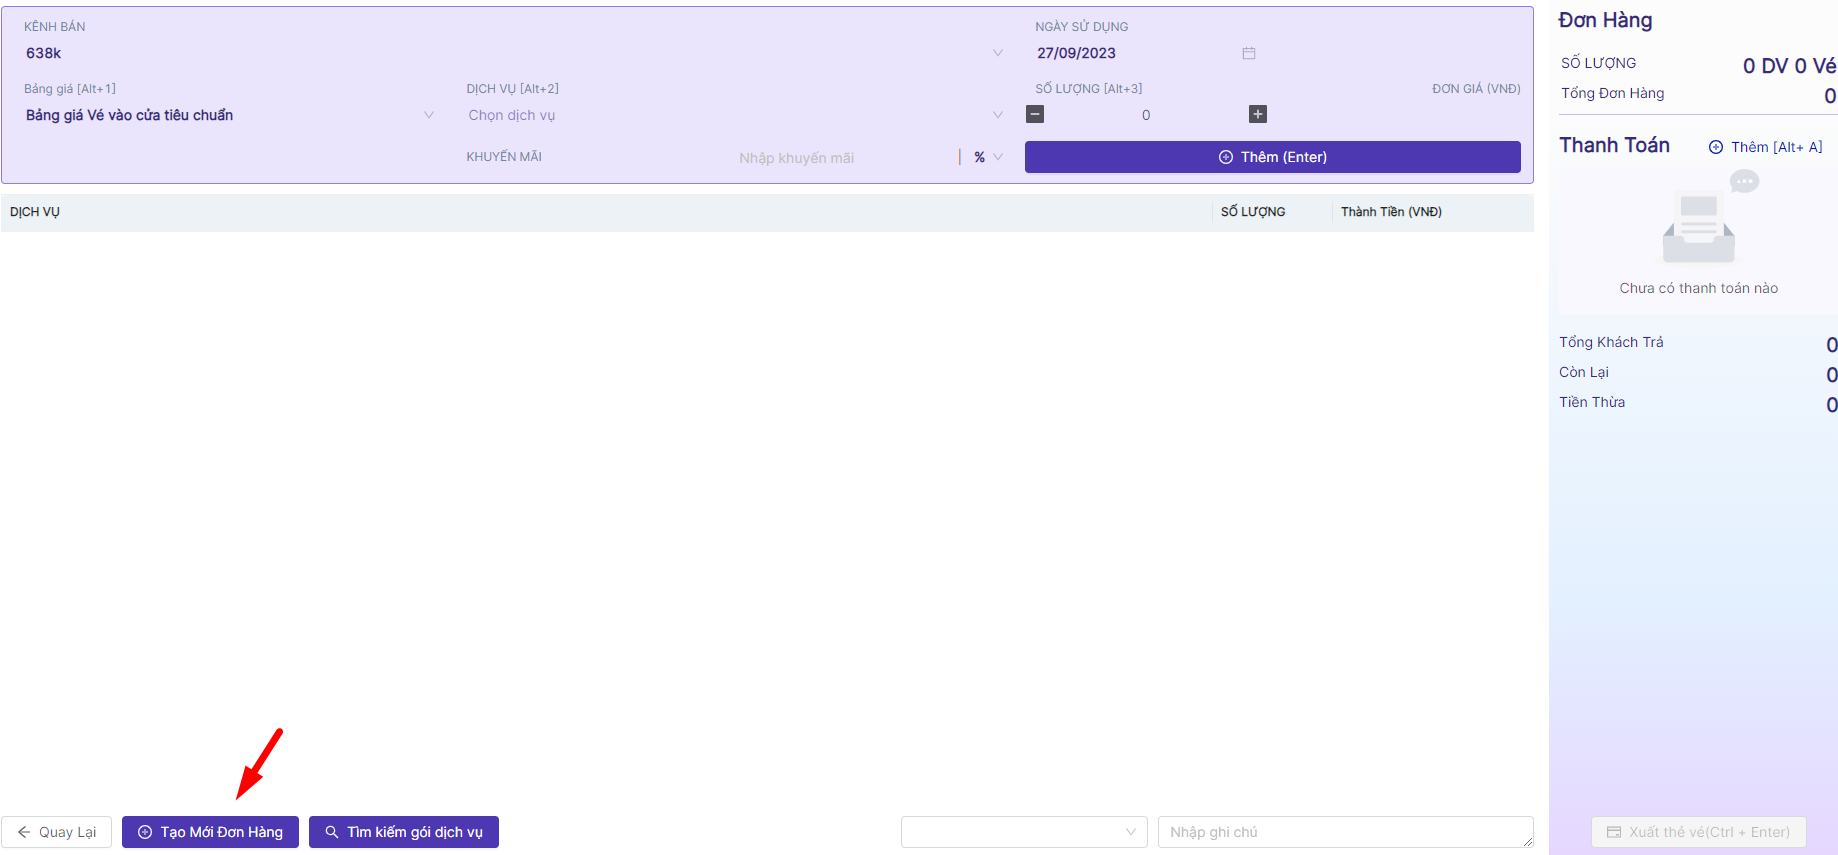The width and height of the screenshot is (1838, 855).
Task: Open the calendar icon for usage date
Action: click(x=1249, y=53)
